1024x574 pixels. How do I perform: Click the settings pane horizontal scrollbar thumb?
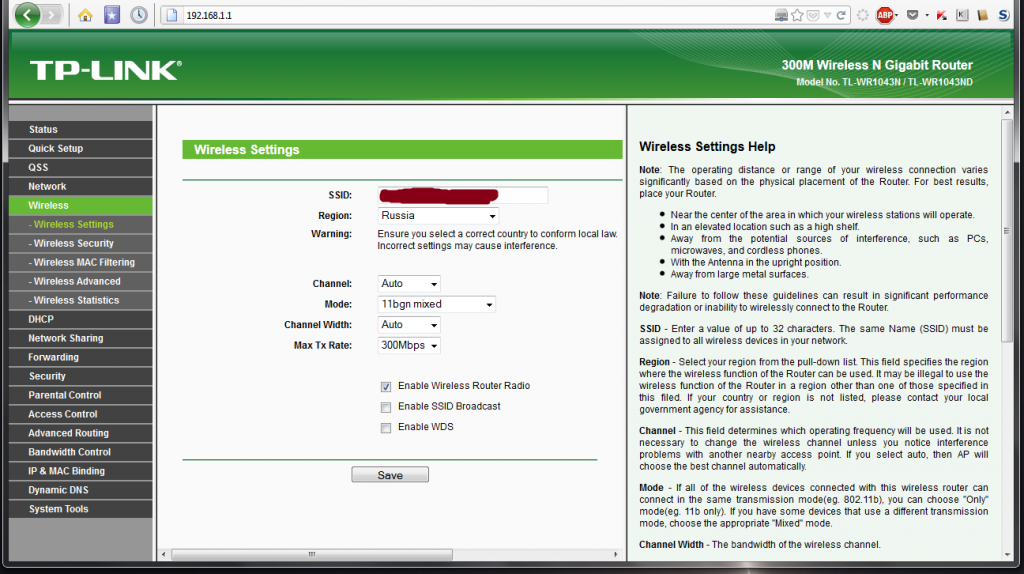[312, 554]
